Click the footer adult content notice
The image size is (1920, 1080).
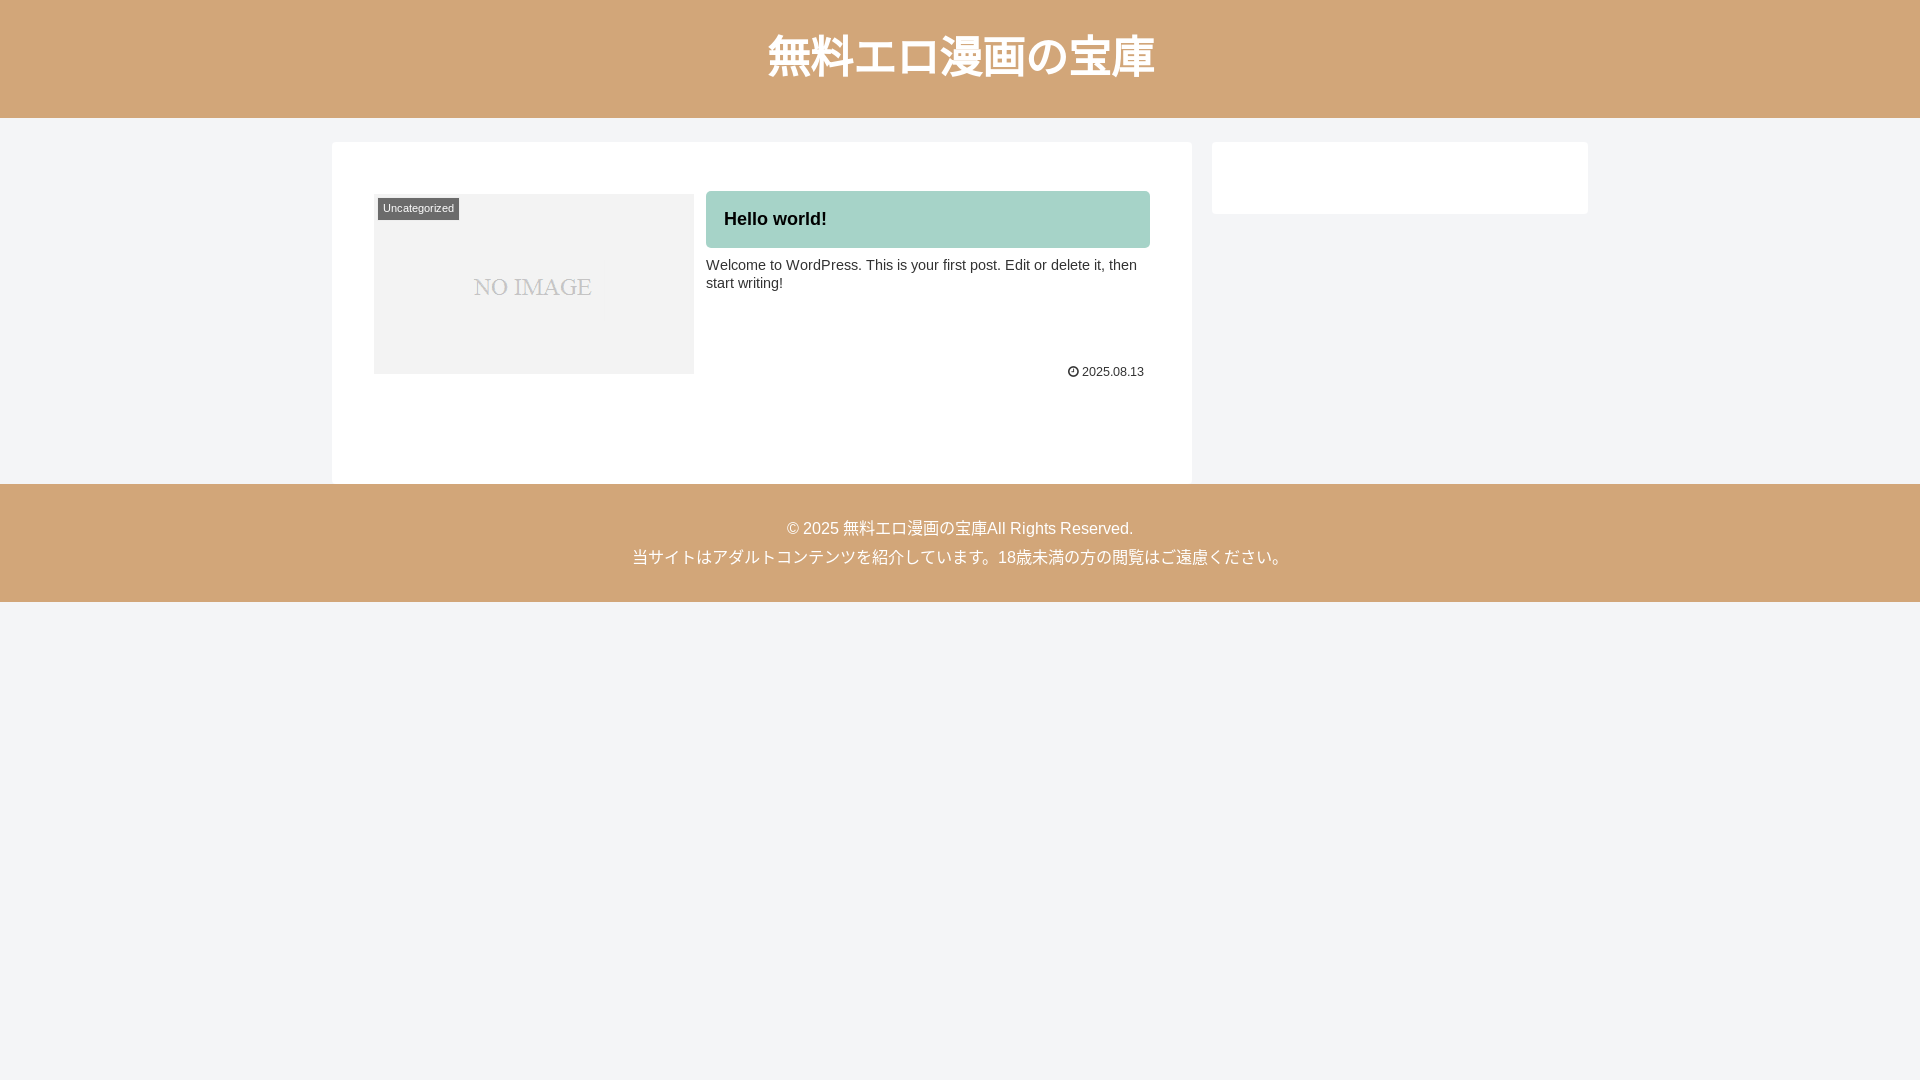960,558
